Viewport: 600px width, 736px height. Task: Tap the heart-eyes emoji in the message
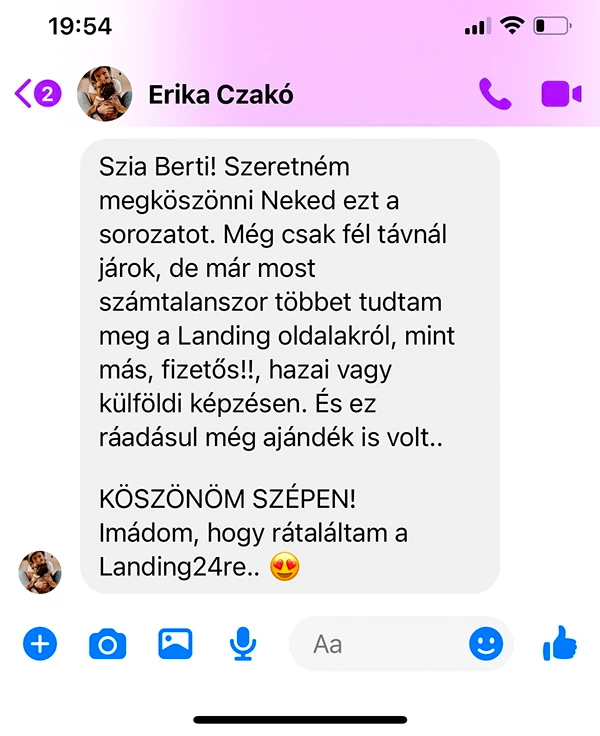tap(285, 567)
